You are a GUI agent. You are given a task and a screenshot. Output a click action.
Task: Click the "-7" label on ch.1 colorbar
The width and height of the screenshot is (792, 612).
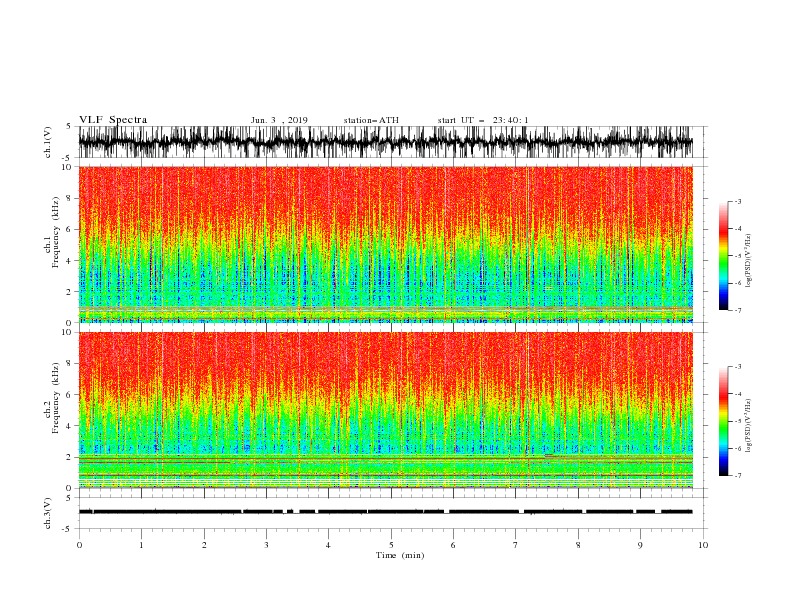[x=738, y=310]
